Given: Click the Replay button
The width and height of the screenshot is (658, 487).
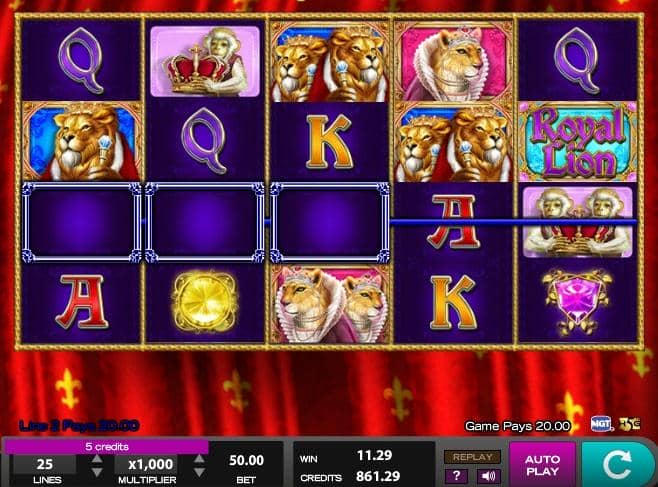Looking at the screenshot, I should 473,457.
